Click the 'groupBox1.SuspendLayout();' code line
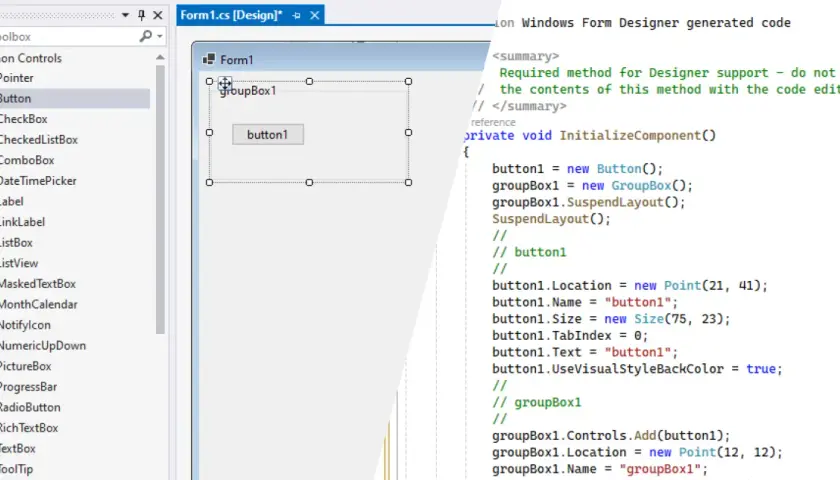840x480 pixels. 589,202
